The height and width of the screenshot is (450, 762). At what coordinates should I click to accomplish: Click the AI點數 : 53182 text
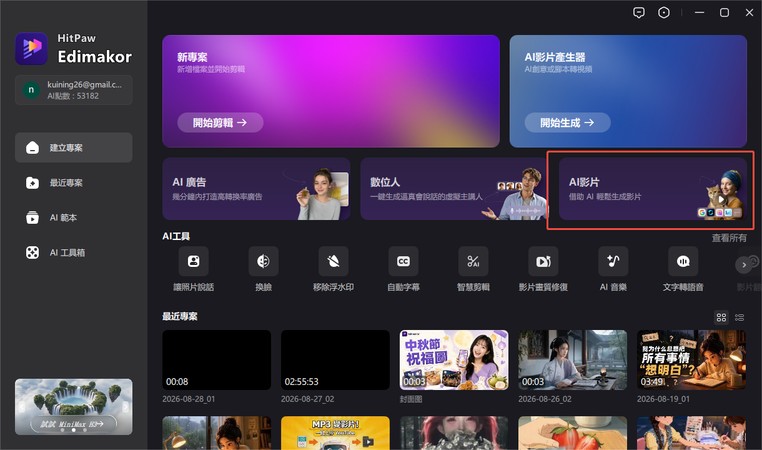[73, 96]
